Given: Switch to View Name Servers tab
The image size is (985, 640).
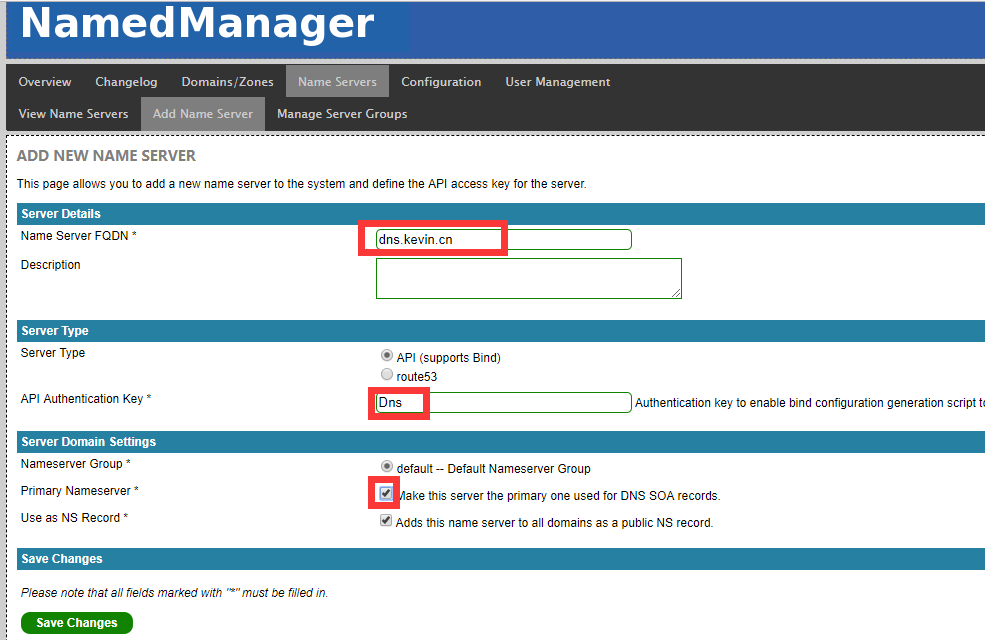Looking at the screenshot, I should pyautogui.click(x=73, y=114).
